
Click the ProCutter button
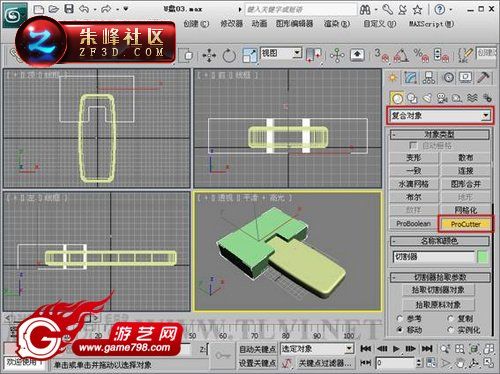[466, 224]
